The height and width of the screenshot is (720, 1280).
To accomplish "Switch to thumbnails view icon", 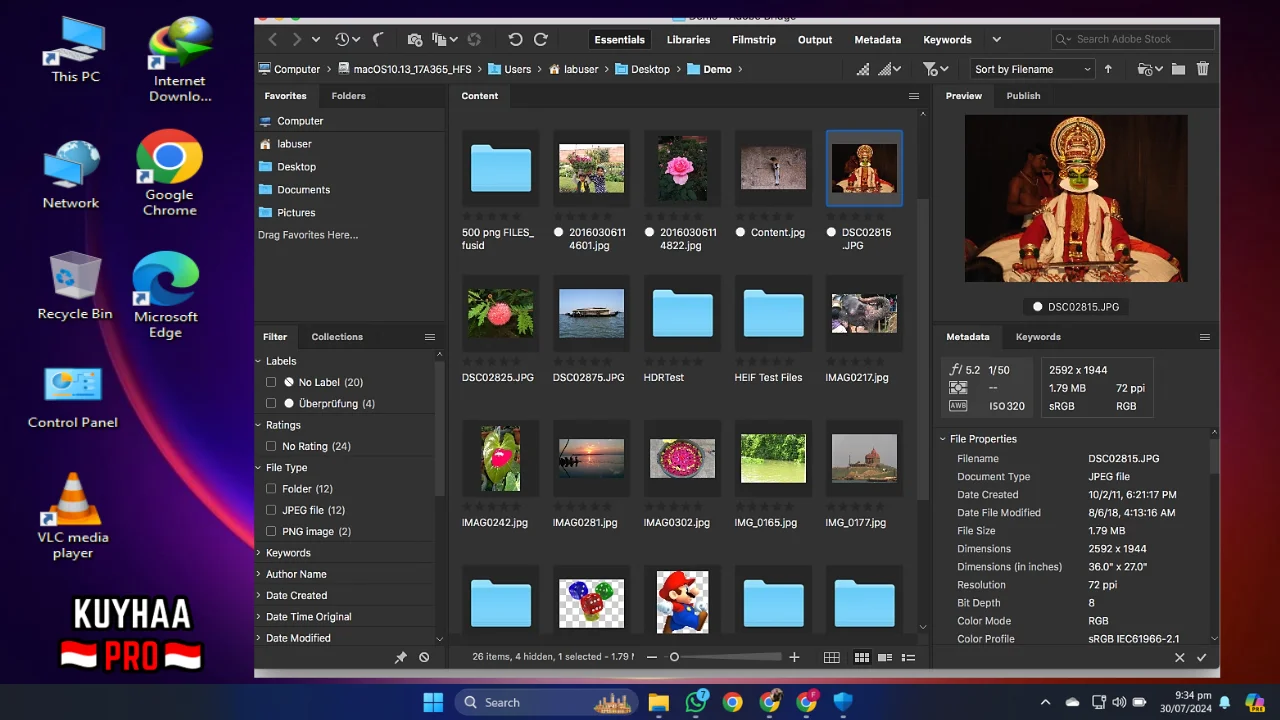I will (861, 657).
